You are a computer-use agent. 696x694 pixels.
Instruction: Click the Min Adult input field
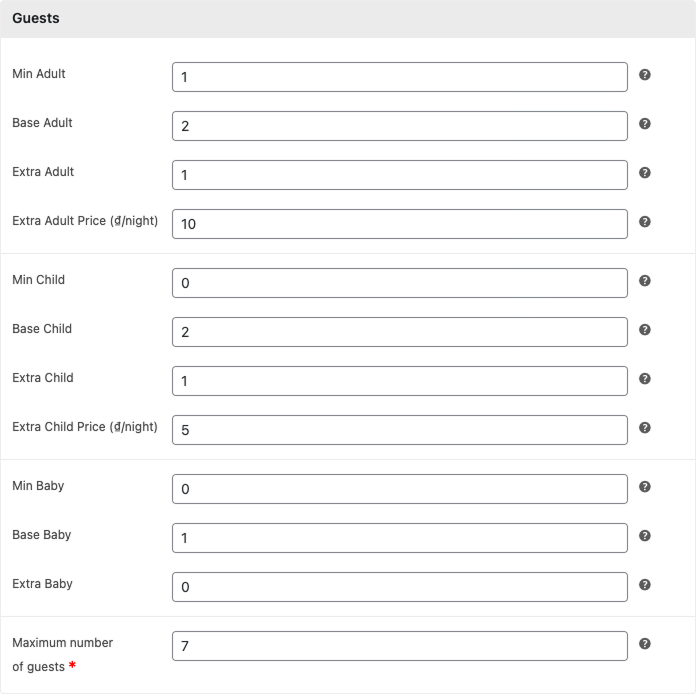(400, 77)
